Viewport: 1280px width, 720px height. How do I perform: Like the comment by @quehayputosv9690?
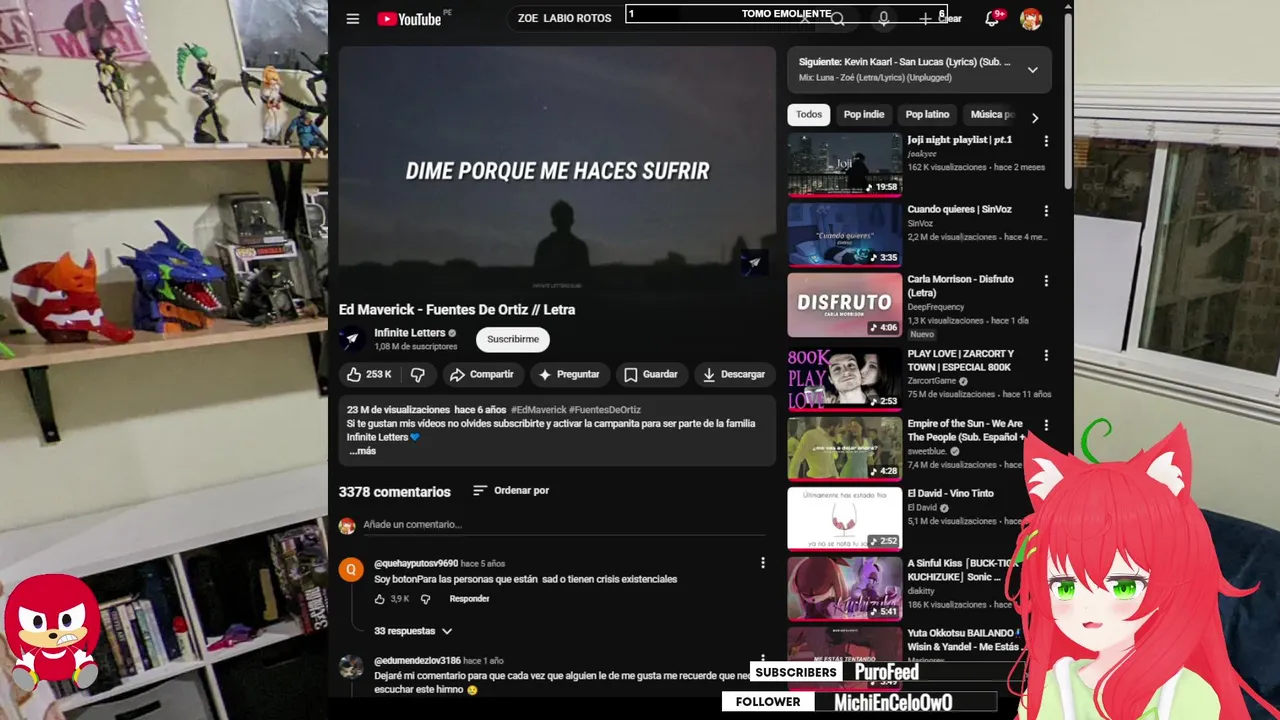(380, 599)
